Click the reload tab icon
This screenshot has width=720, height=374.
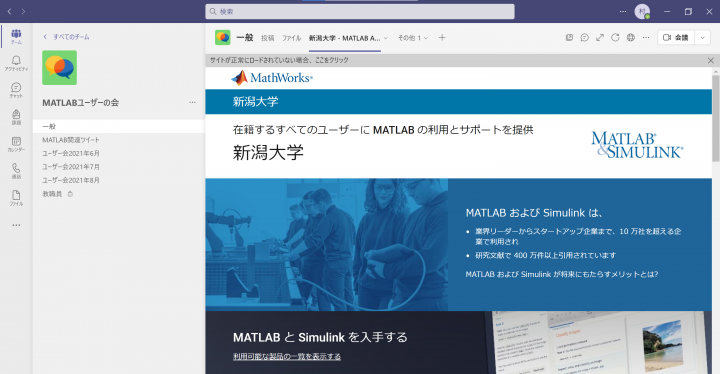615,38
